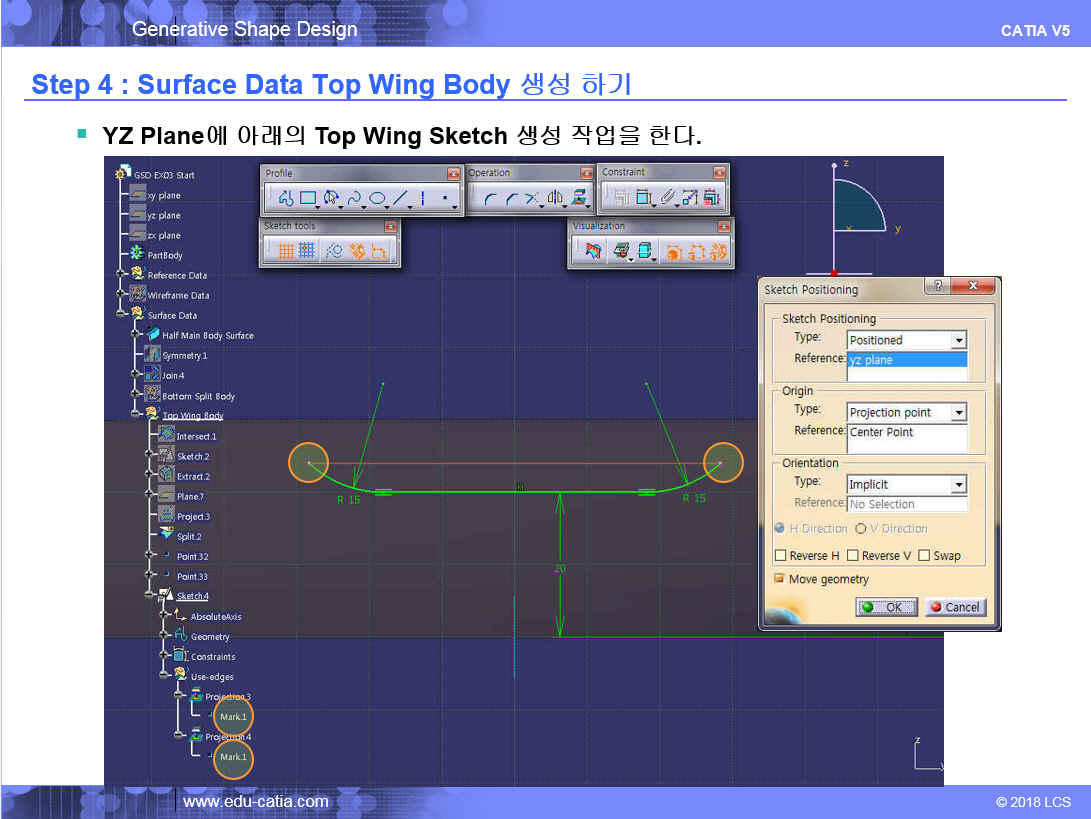
Task: Toggle the Grid icon in Sketch tools
Action: 286,252
